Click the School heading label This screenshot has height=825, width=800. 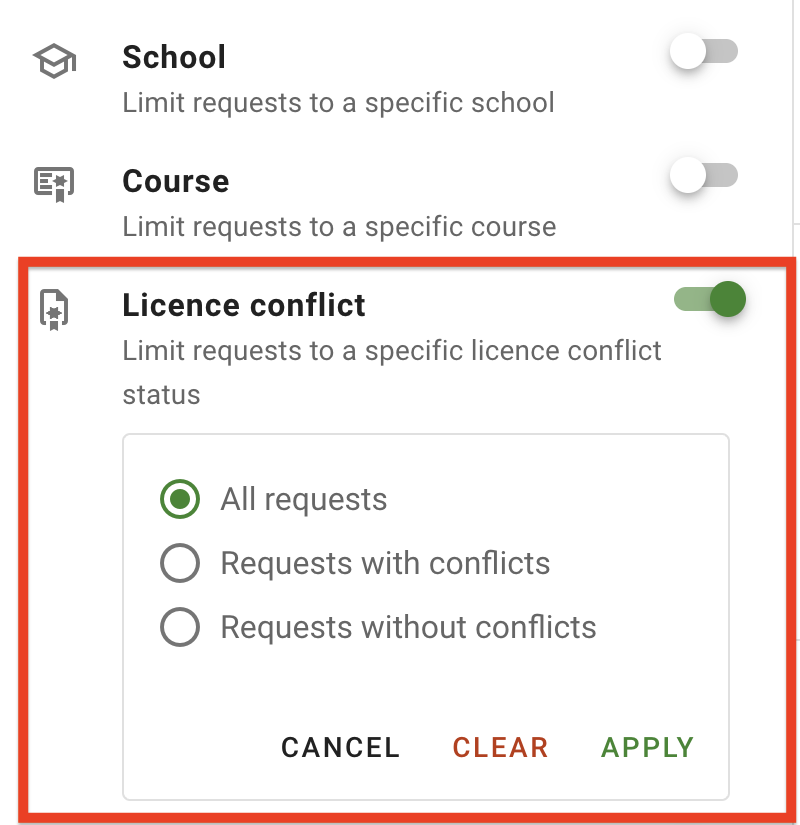pos(173,57)
